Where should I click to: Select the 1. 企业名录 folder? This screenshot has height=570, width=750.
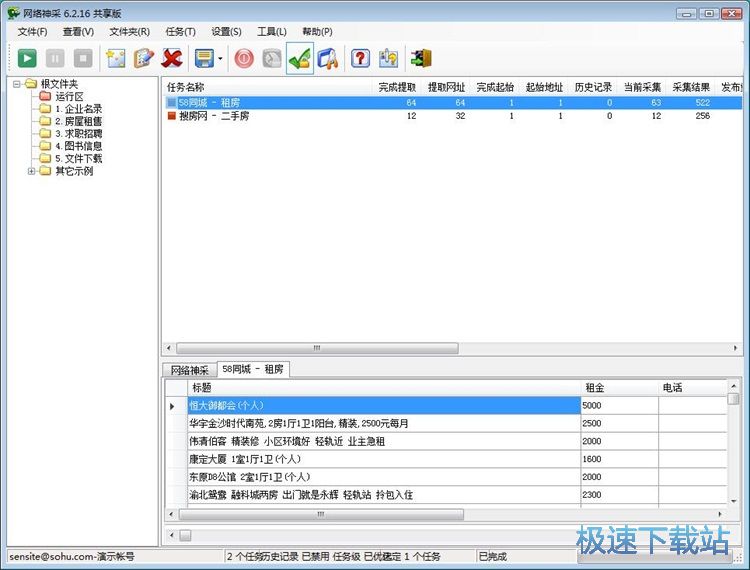[78, 109]
